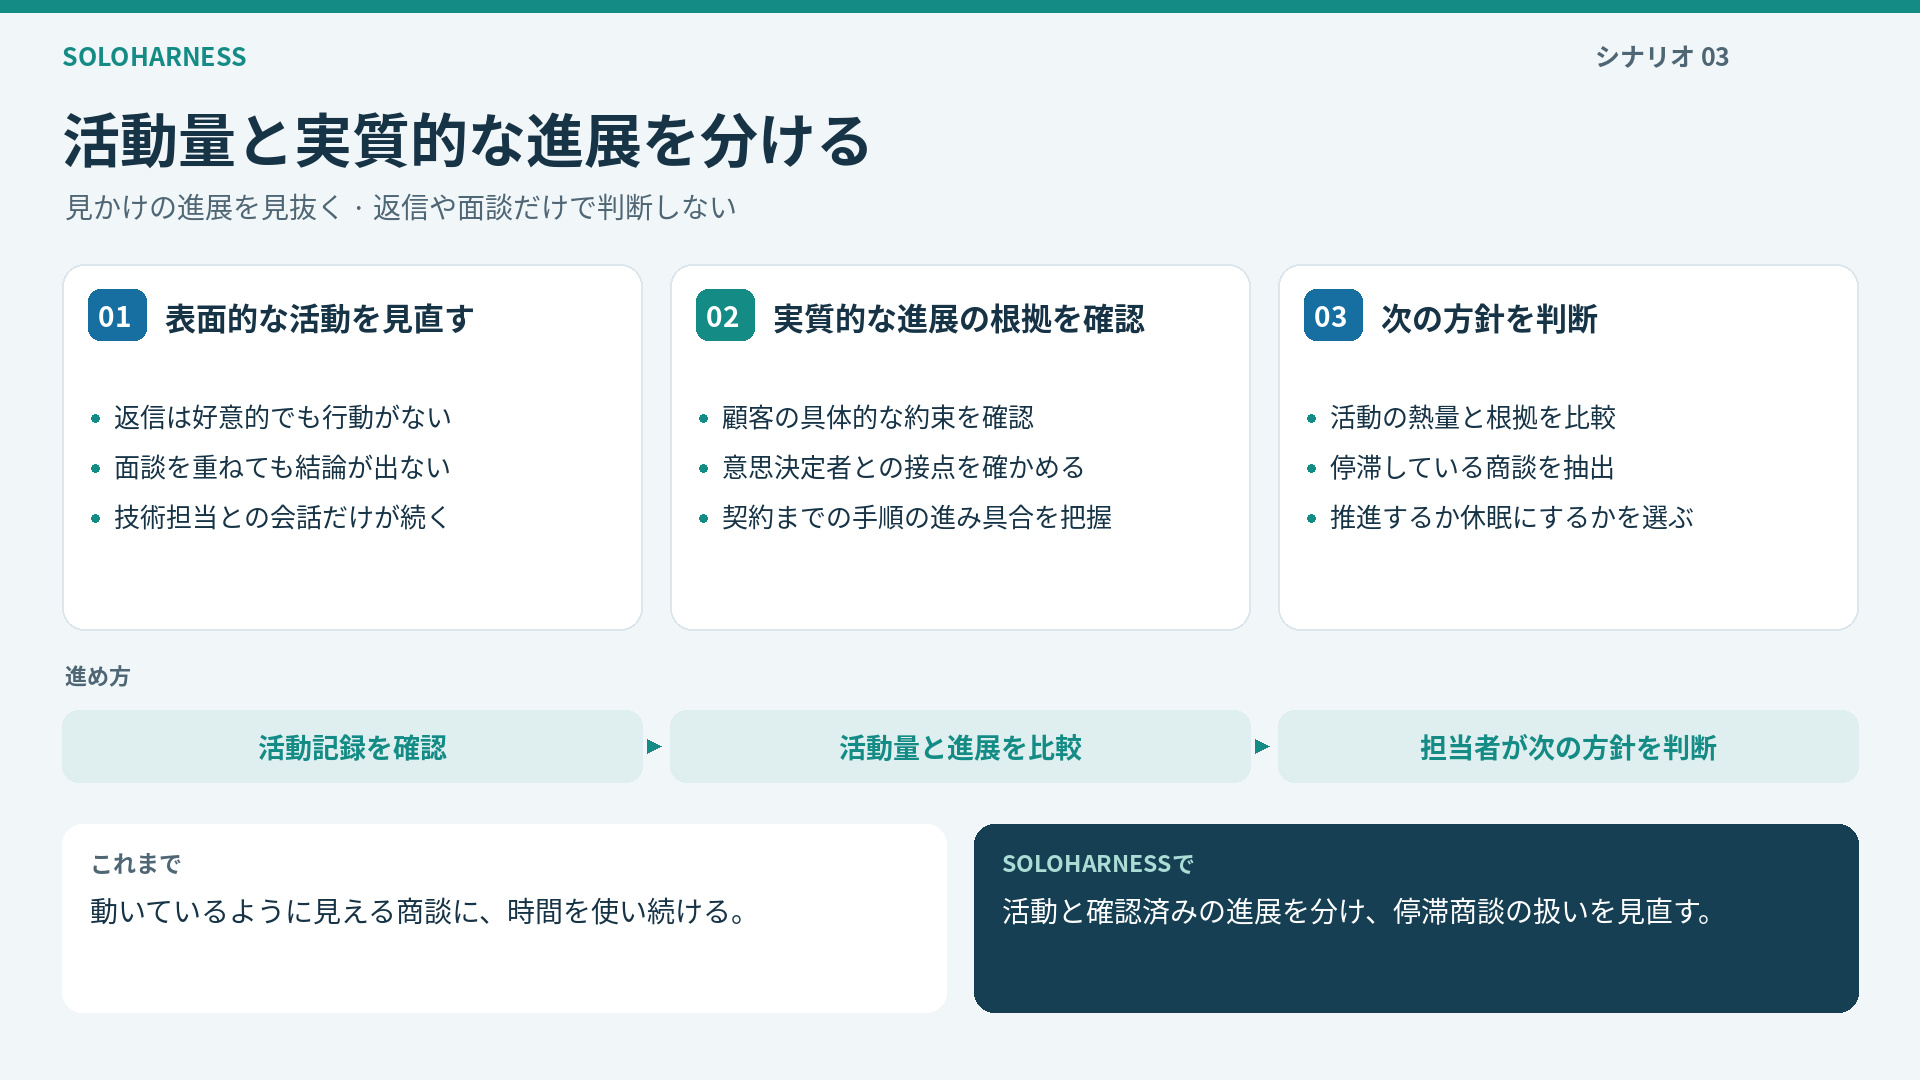Screen dimensions: 1920x1080
Task: Click the SOLOHARNESS brand text at top
Action: click(154, 57)
